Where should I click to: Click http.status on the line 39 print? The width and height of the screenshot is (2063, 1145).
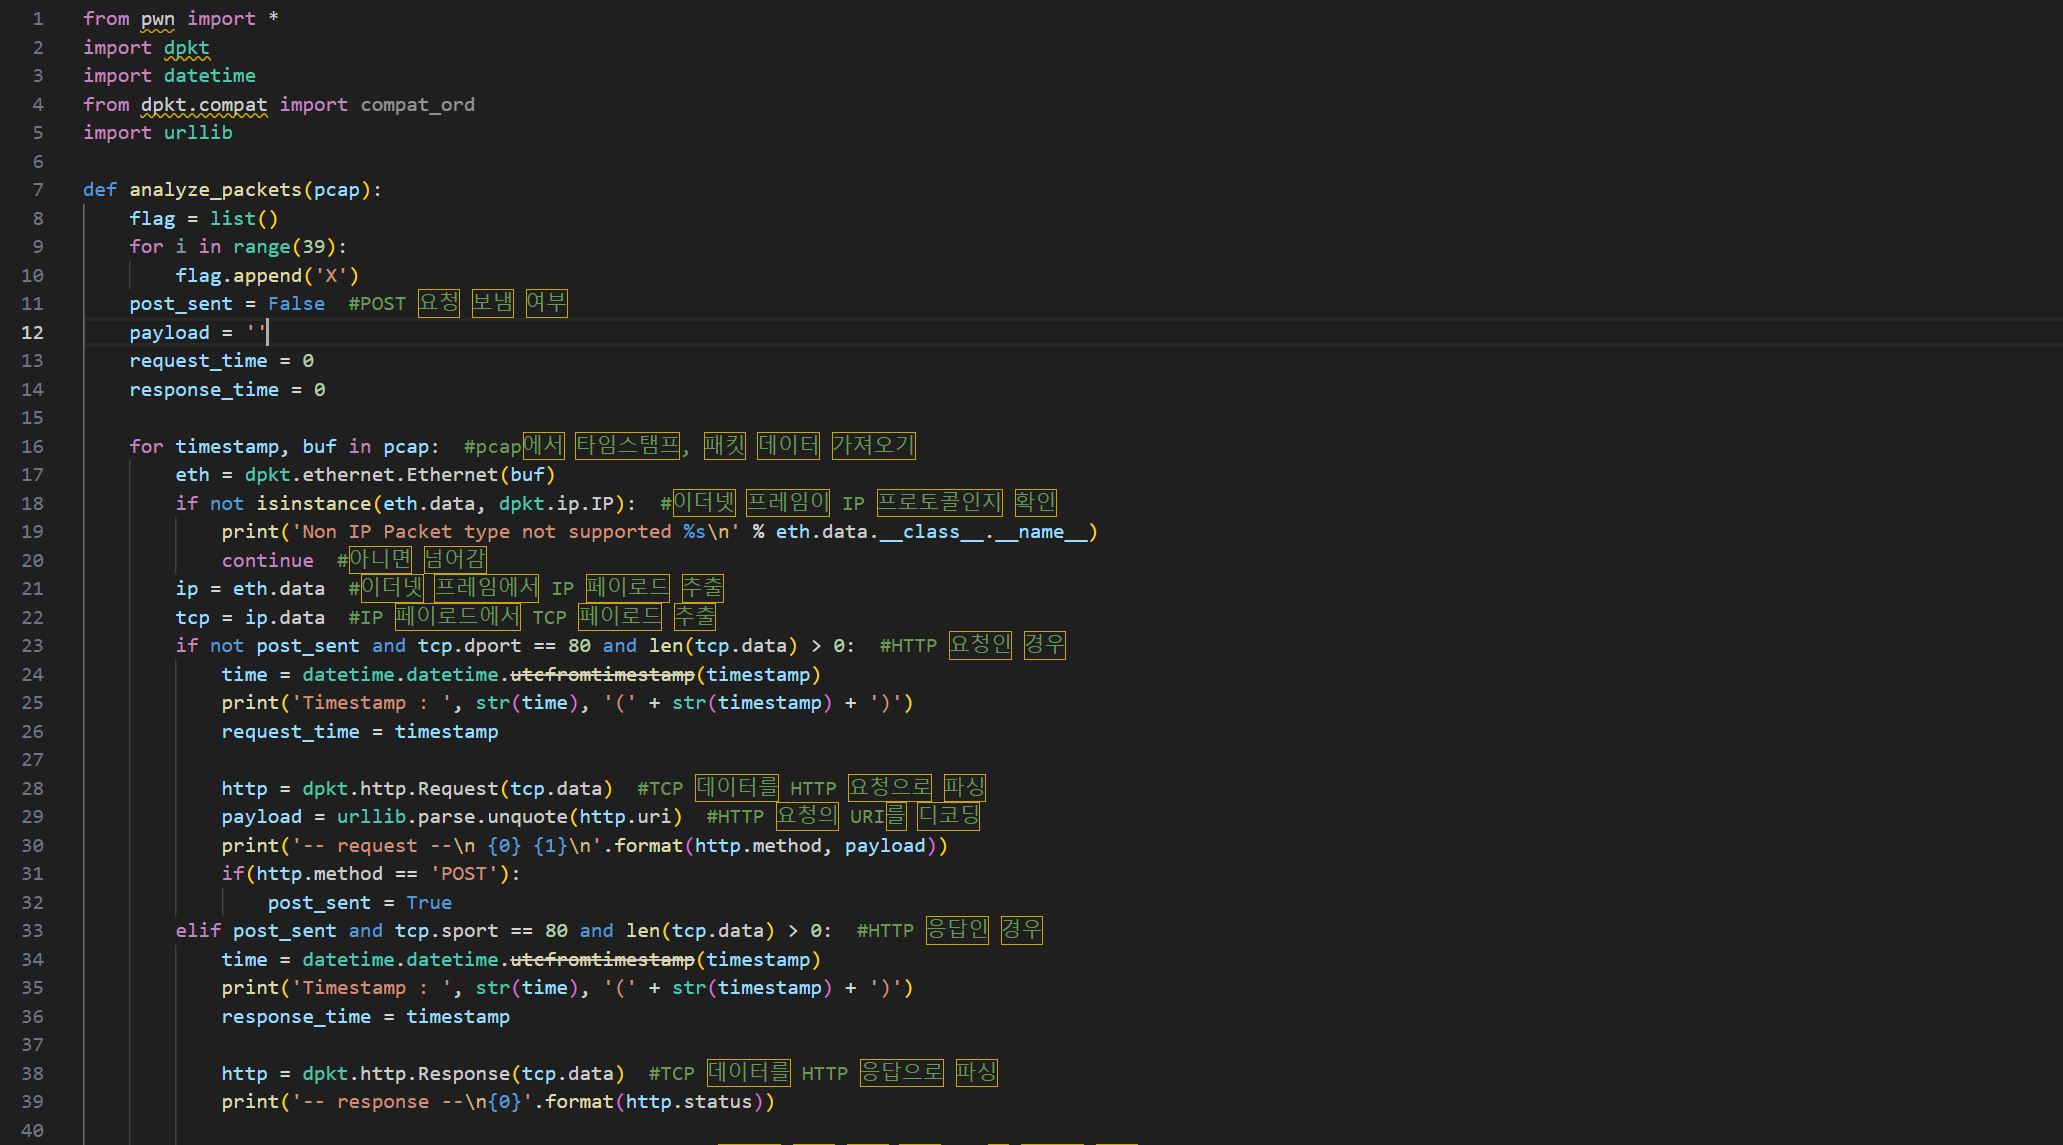688,1102
